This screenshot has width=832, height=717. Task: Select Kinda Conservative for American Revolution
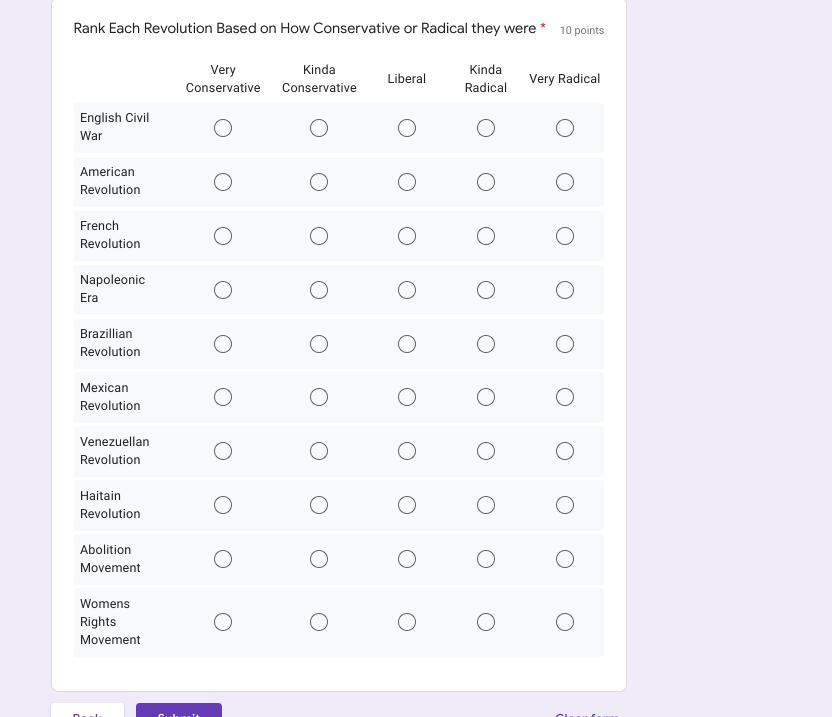tap(319, 182)
